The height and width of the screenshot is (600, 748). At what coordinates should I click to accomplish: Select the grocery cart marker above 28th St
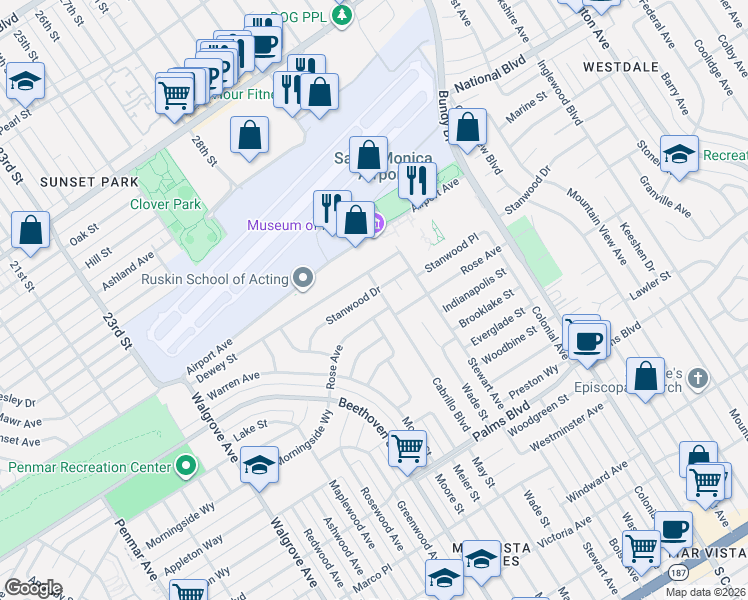tap(175, 94)
